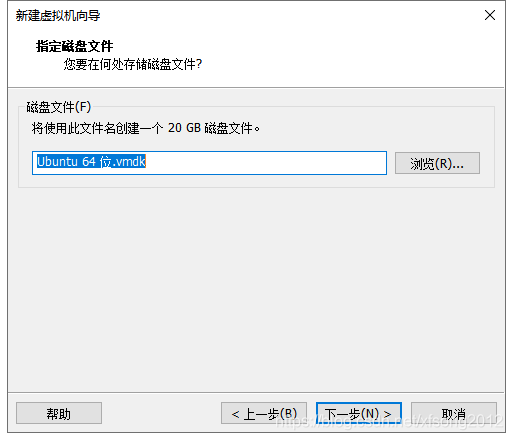Viewport: 513px width, 440px height.
Task: Click the 帮助 help button
Action: [x=59, y=413]
